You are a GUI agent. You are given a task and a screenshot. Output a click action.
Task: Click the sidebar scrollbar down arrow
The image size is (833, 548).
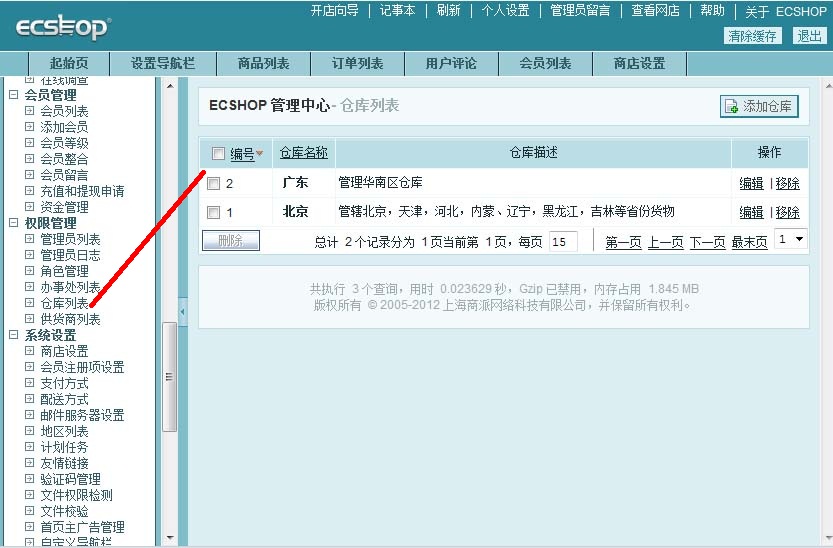tap(170, 537)
